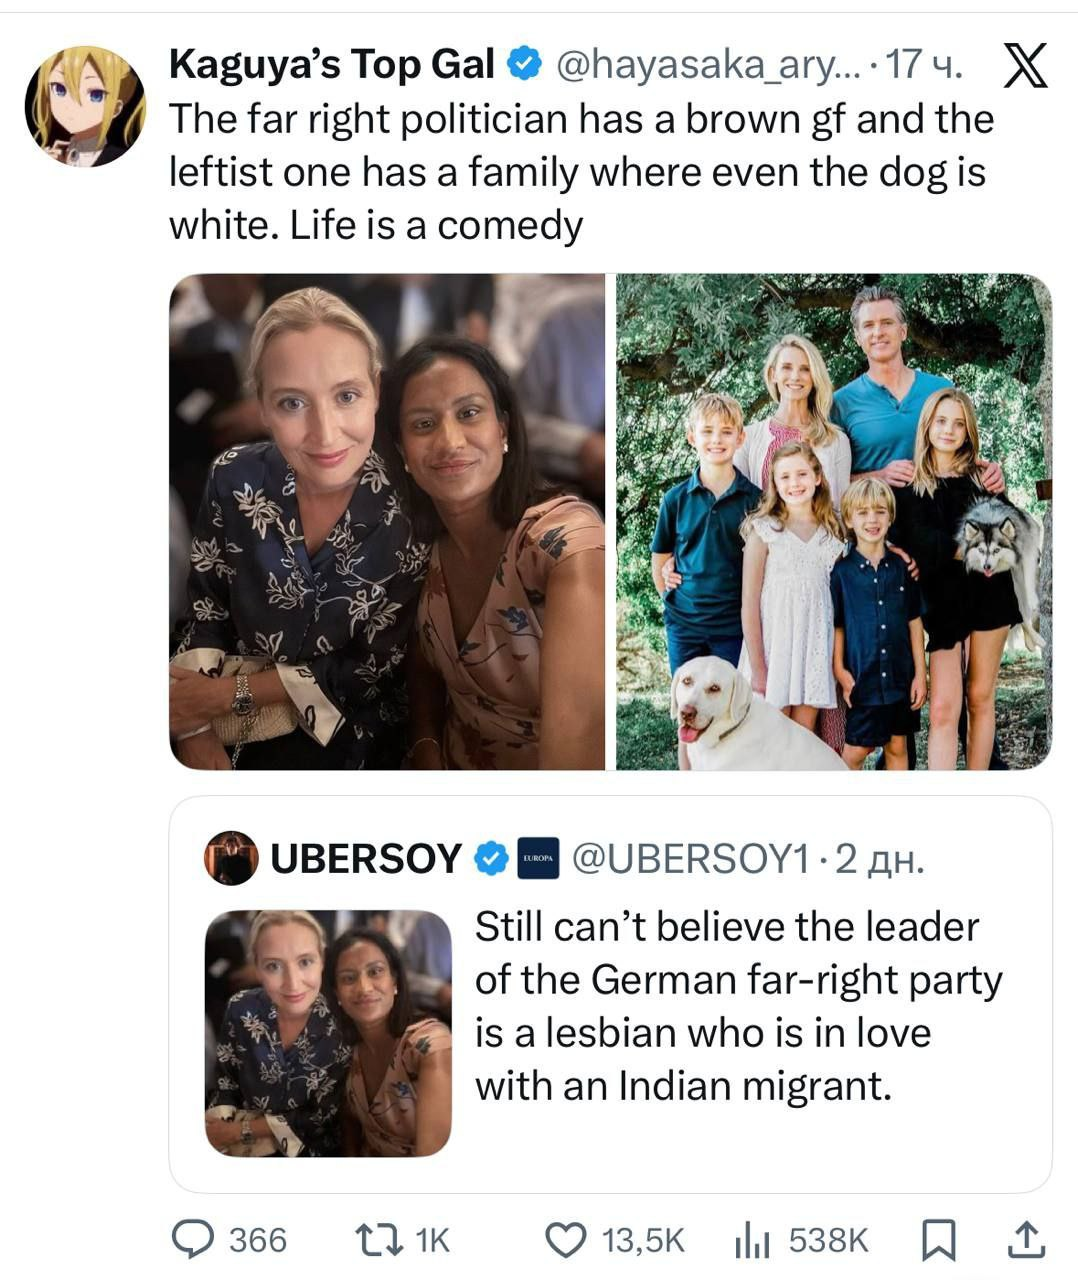Open view analytics bar chart icon
The width and height of the screenshot is (1078, 1280).
coord(752,1240)
